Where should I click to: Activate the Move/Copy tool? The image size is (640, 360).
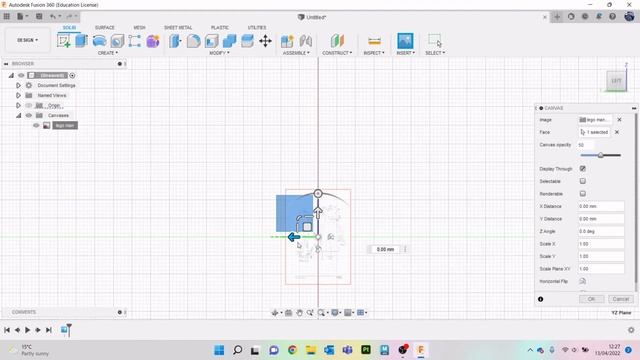265,41
